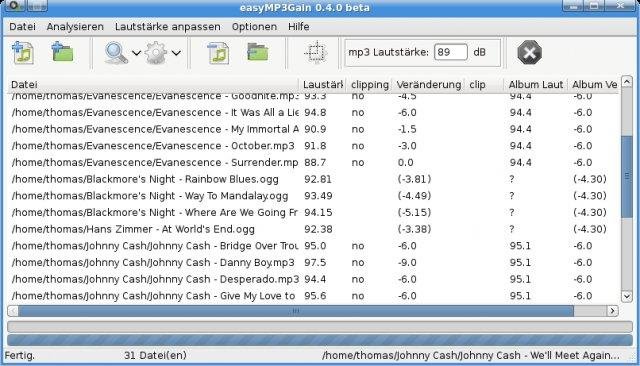Select the Evanescence - Surrender row
Image resolution: width=640 pixels, height=366 pixels.
click(313, 163)
